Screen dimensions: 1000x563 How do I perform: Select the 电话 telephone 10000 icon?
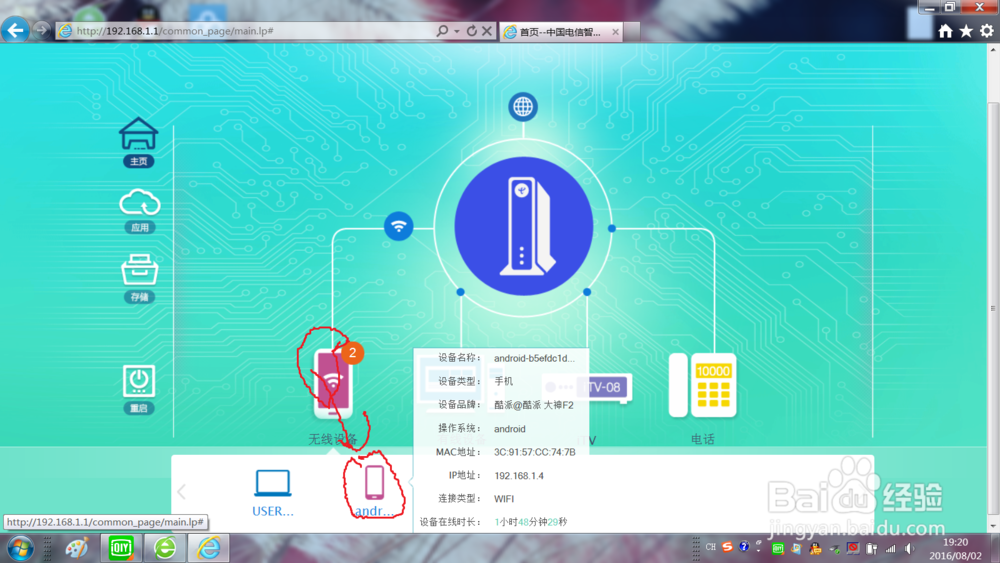click(x=702, y=385)
